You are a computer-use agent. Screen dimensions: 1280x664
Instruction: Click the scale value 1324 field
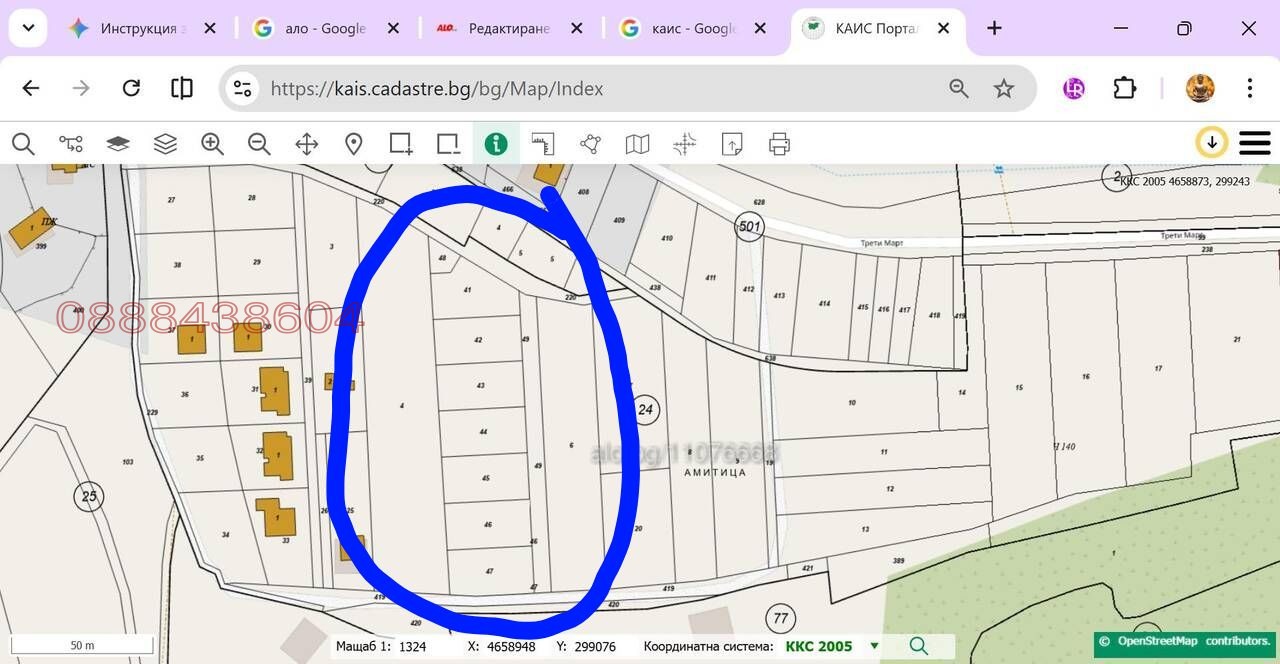(x=412, y=647)
